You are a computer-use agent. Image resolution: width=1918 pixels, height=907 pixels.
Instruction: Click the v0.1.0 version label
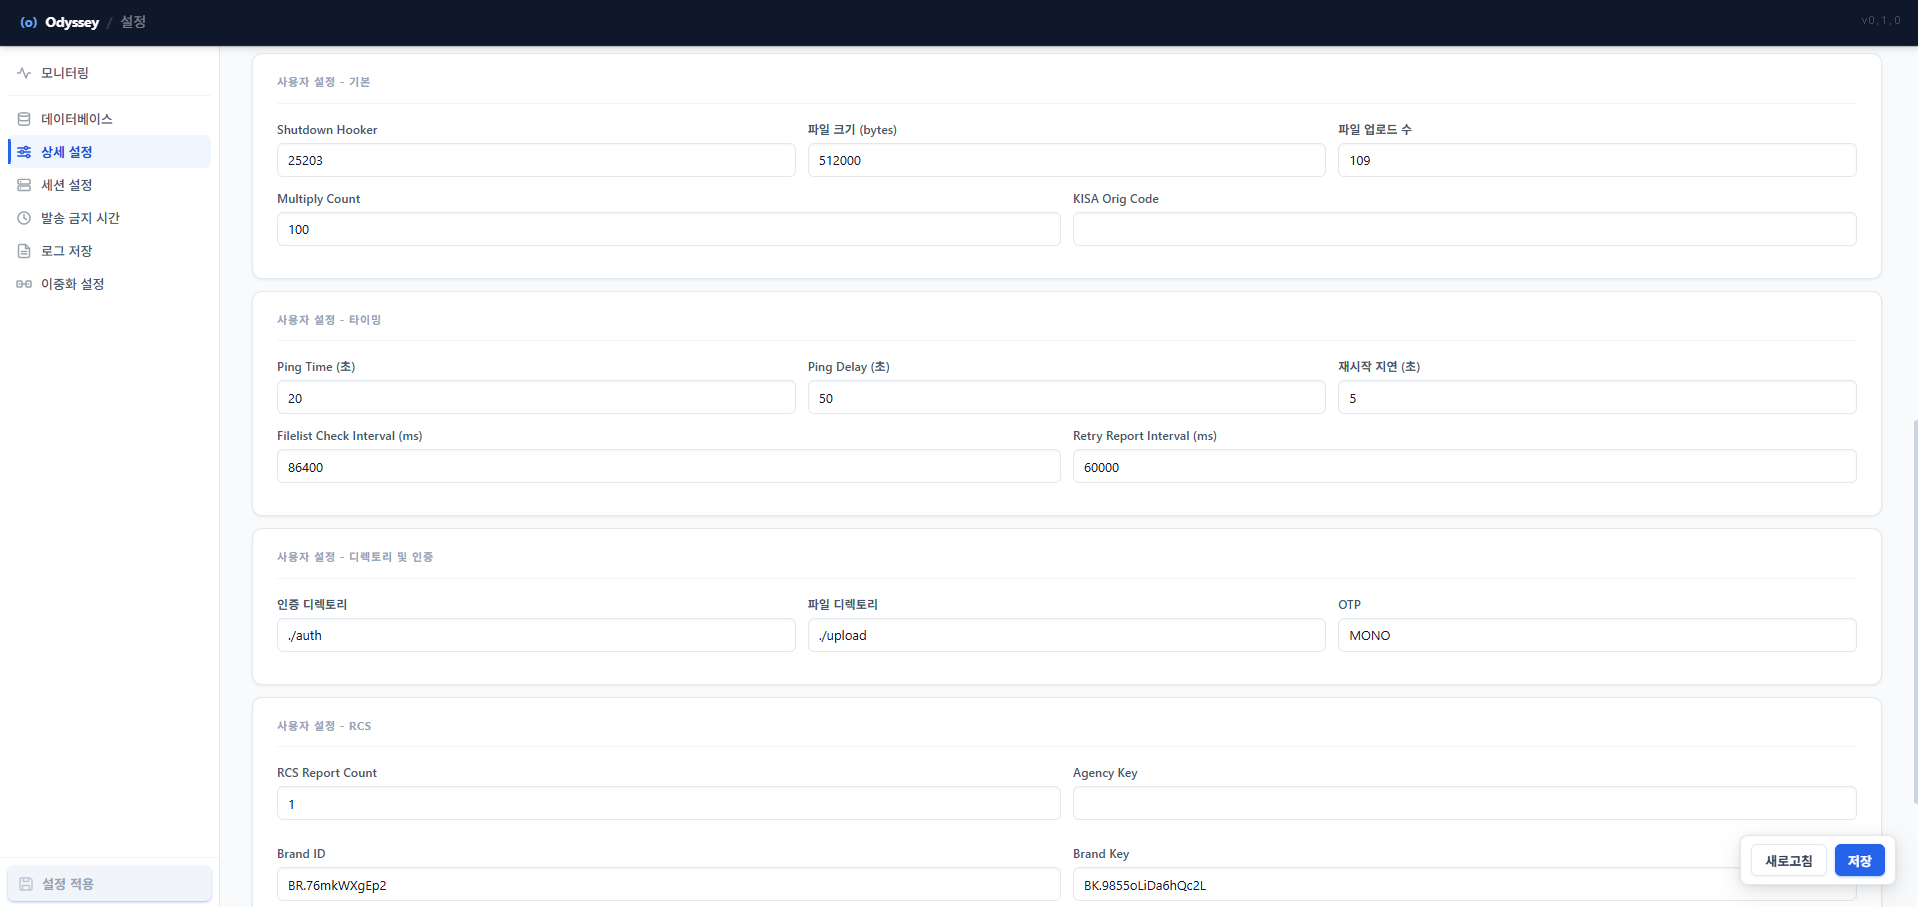click(1881, 21)
